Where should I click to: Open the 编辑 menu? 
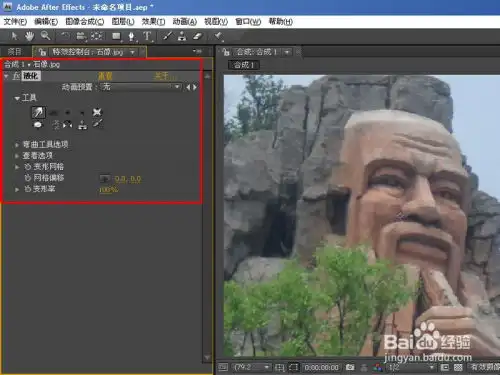point(46,22)
